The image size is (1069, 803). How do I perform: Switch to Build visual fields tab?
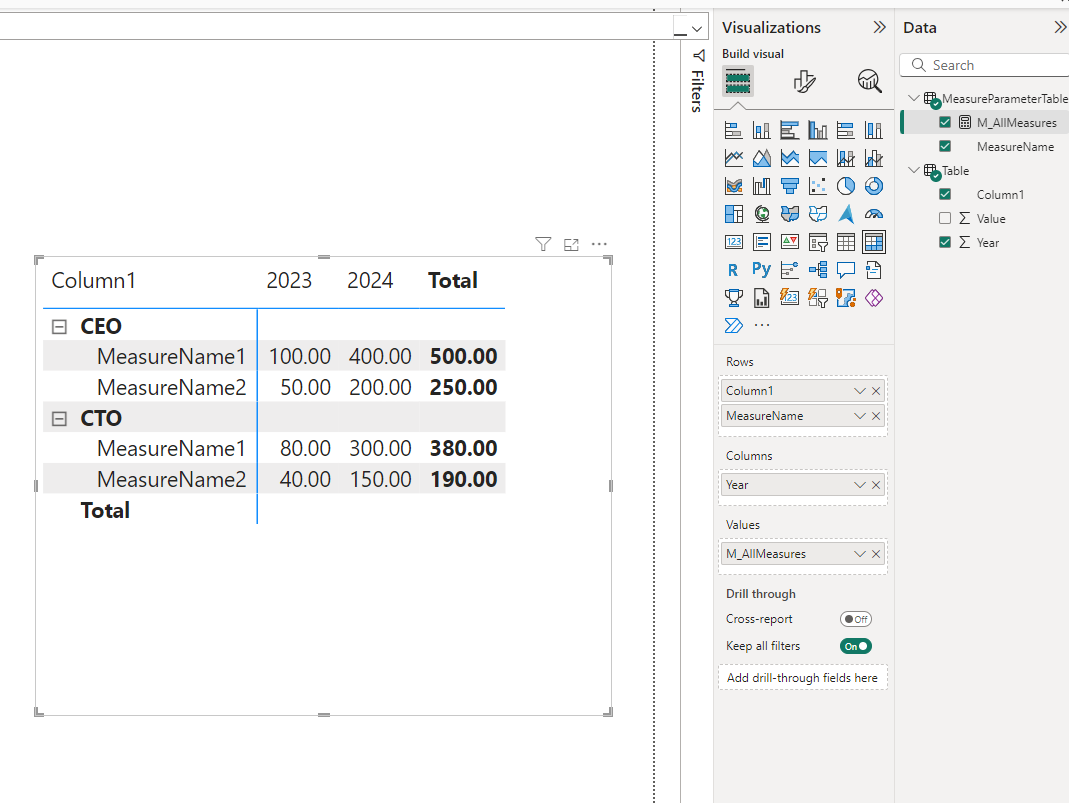pos(738,81)
